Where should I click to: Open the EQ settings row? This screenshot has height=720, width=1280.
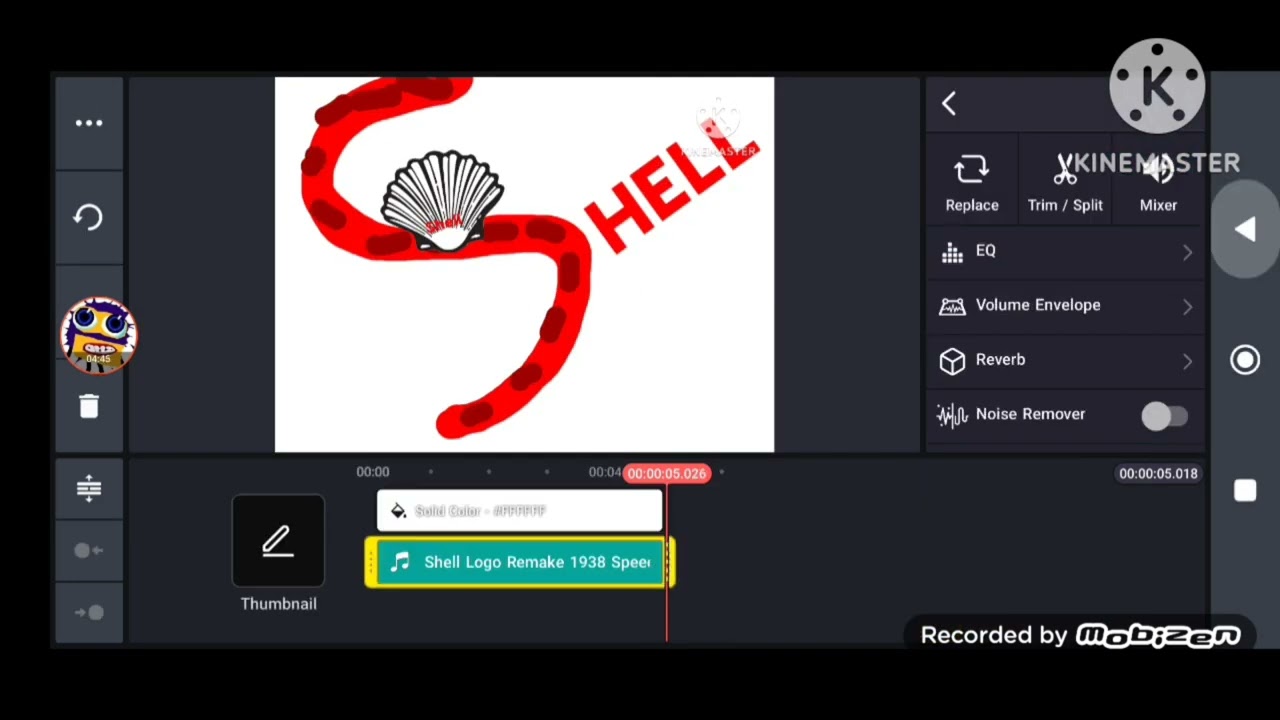click(1066, 251)
